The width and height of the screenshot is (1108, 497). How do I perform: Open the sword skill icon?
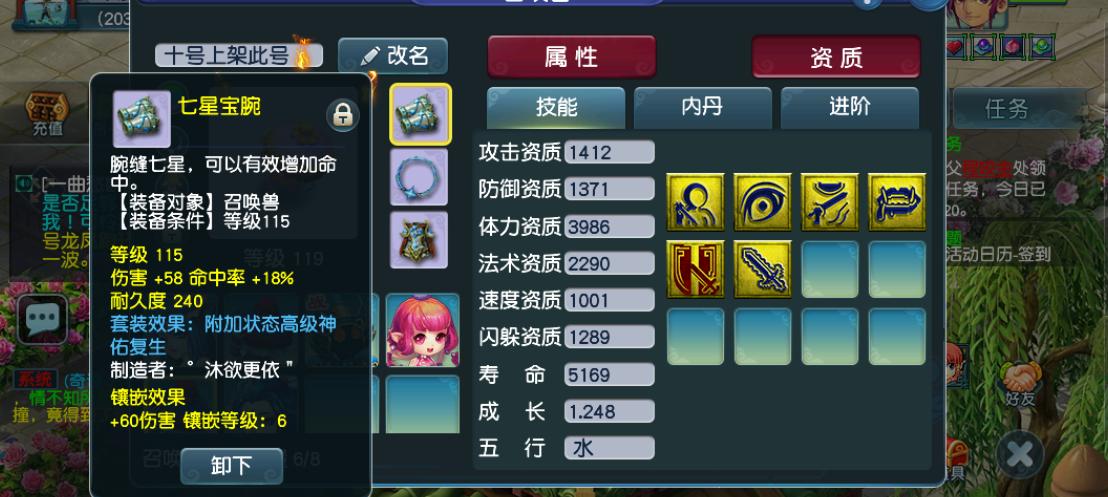(x=762, y=269)
